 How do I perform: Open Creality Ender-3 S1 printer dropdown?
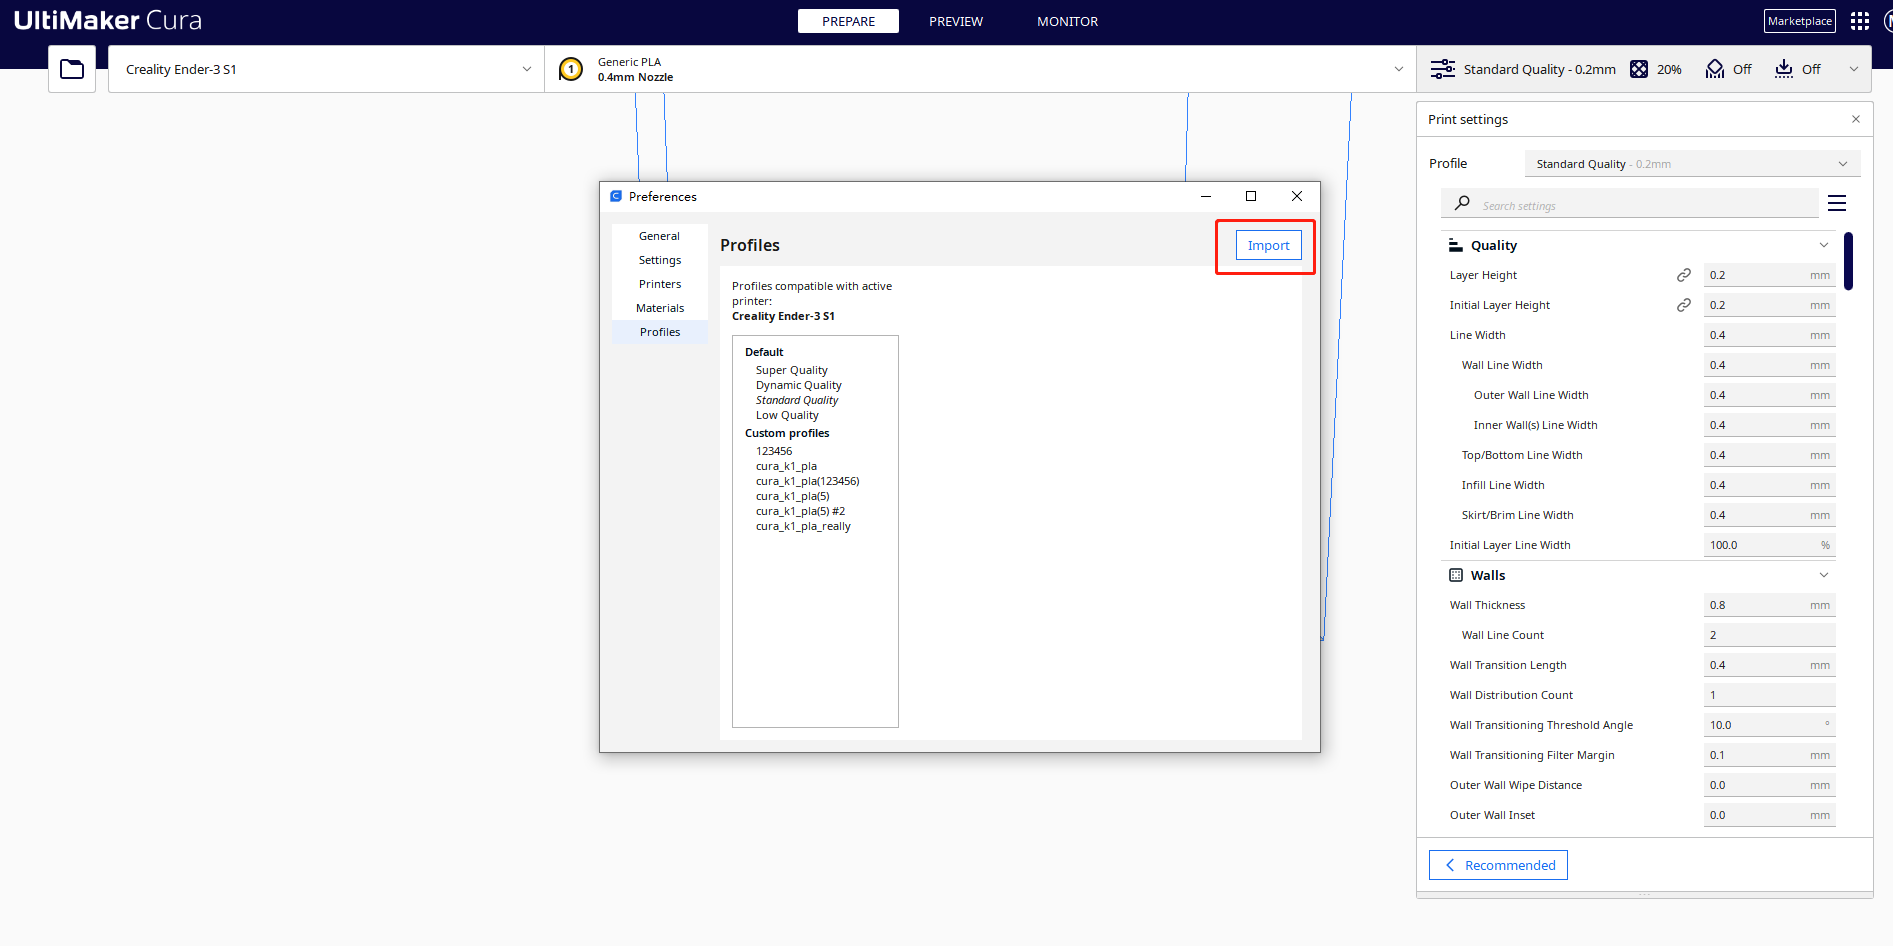[326, 69]
